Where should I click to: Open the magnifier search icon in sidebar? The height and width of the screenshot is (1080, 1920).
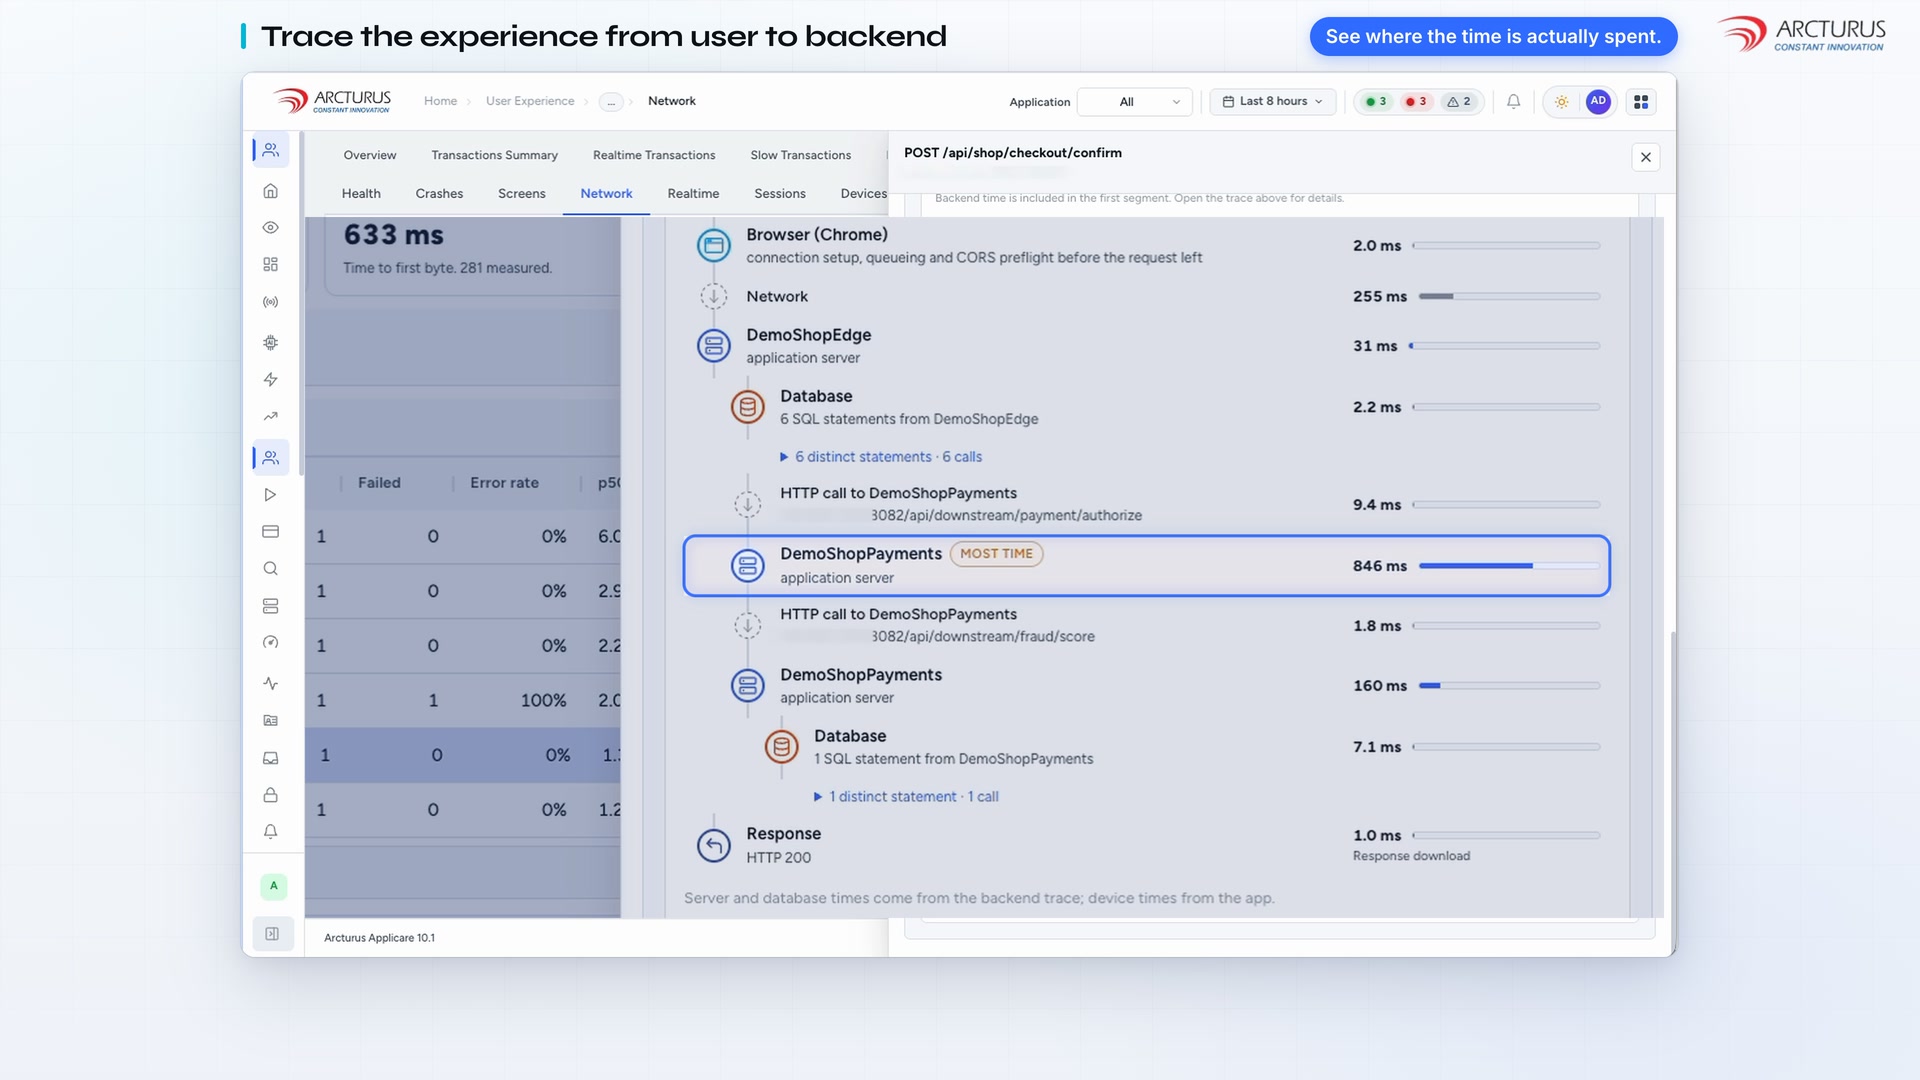[270, 569]
